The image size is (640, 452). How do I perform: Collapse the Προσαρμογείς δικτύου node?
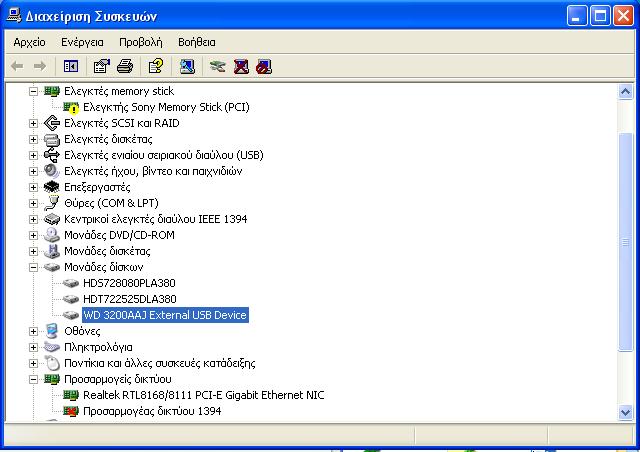tap(33, 379)
